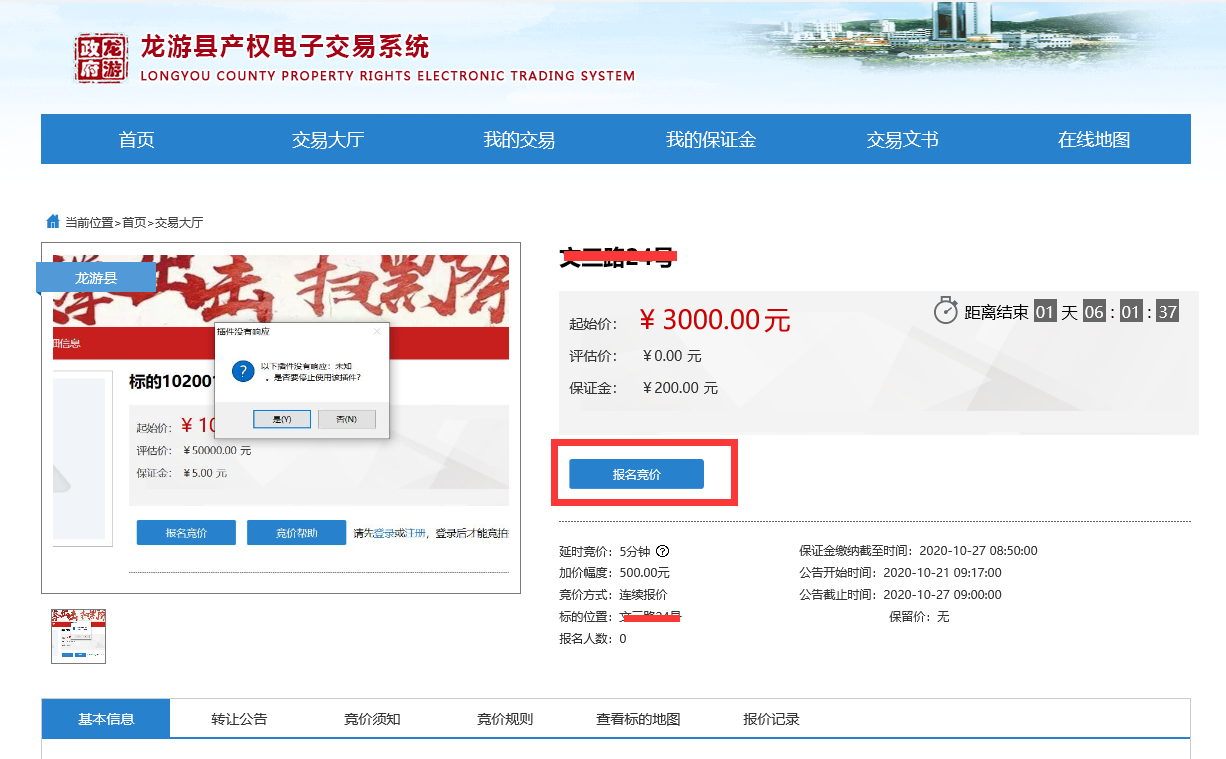Image resolution: width=1226 pixels, height=759 pixels.
Task: View the 竞价规则 tab
Action: click(x=505, y=719)
